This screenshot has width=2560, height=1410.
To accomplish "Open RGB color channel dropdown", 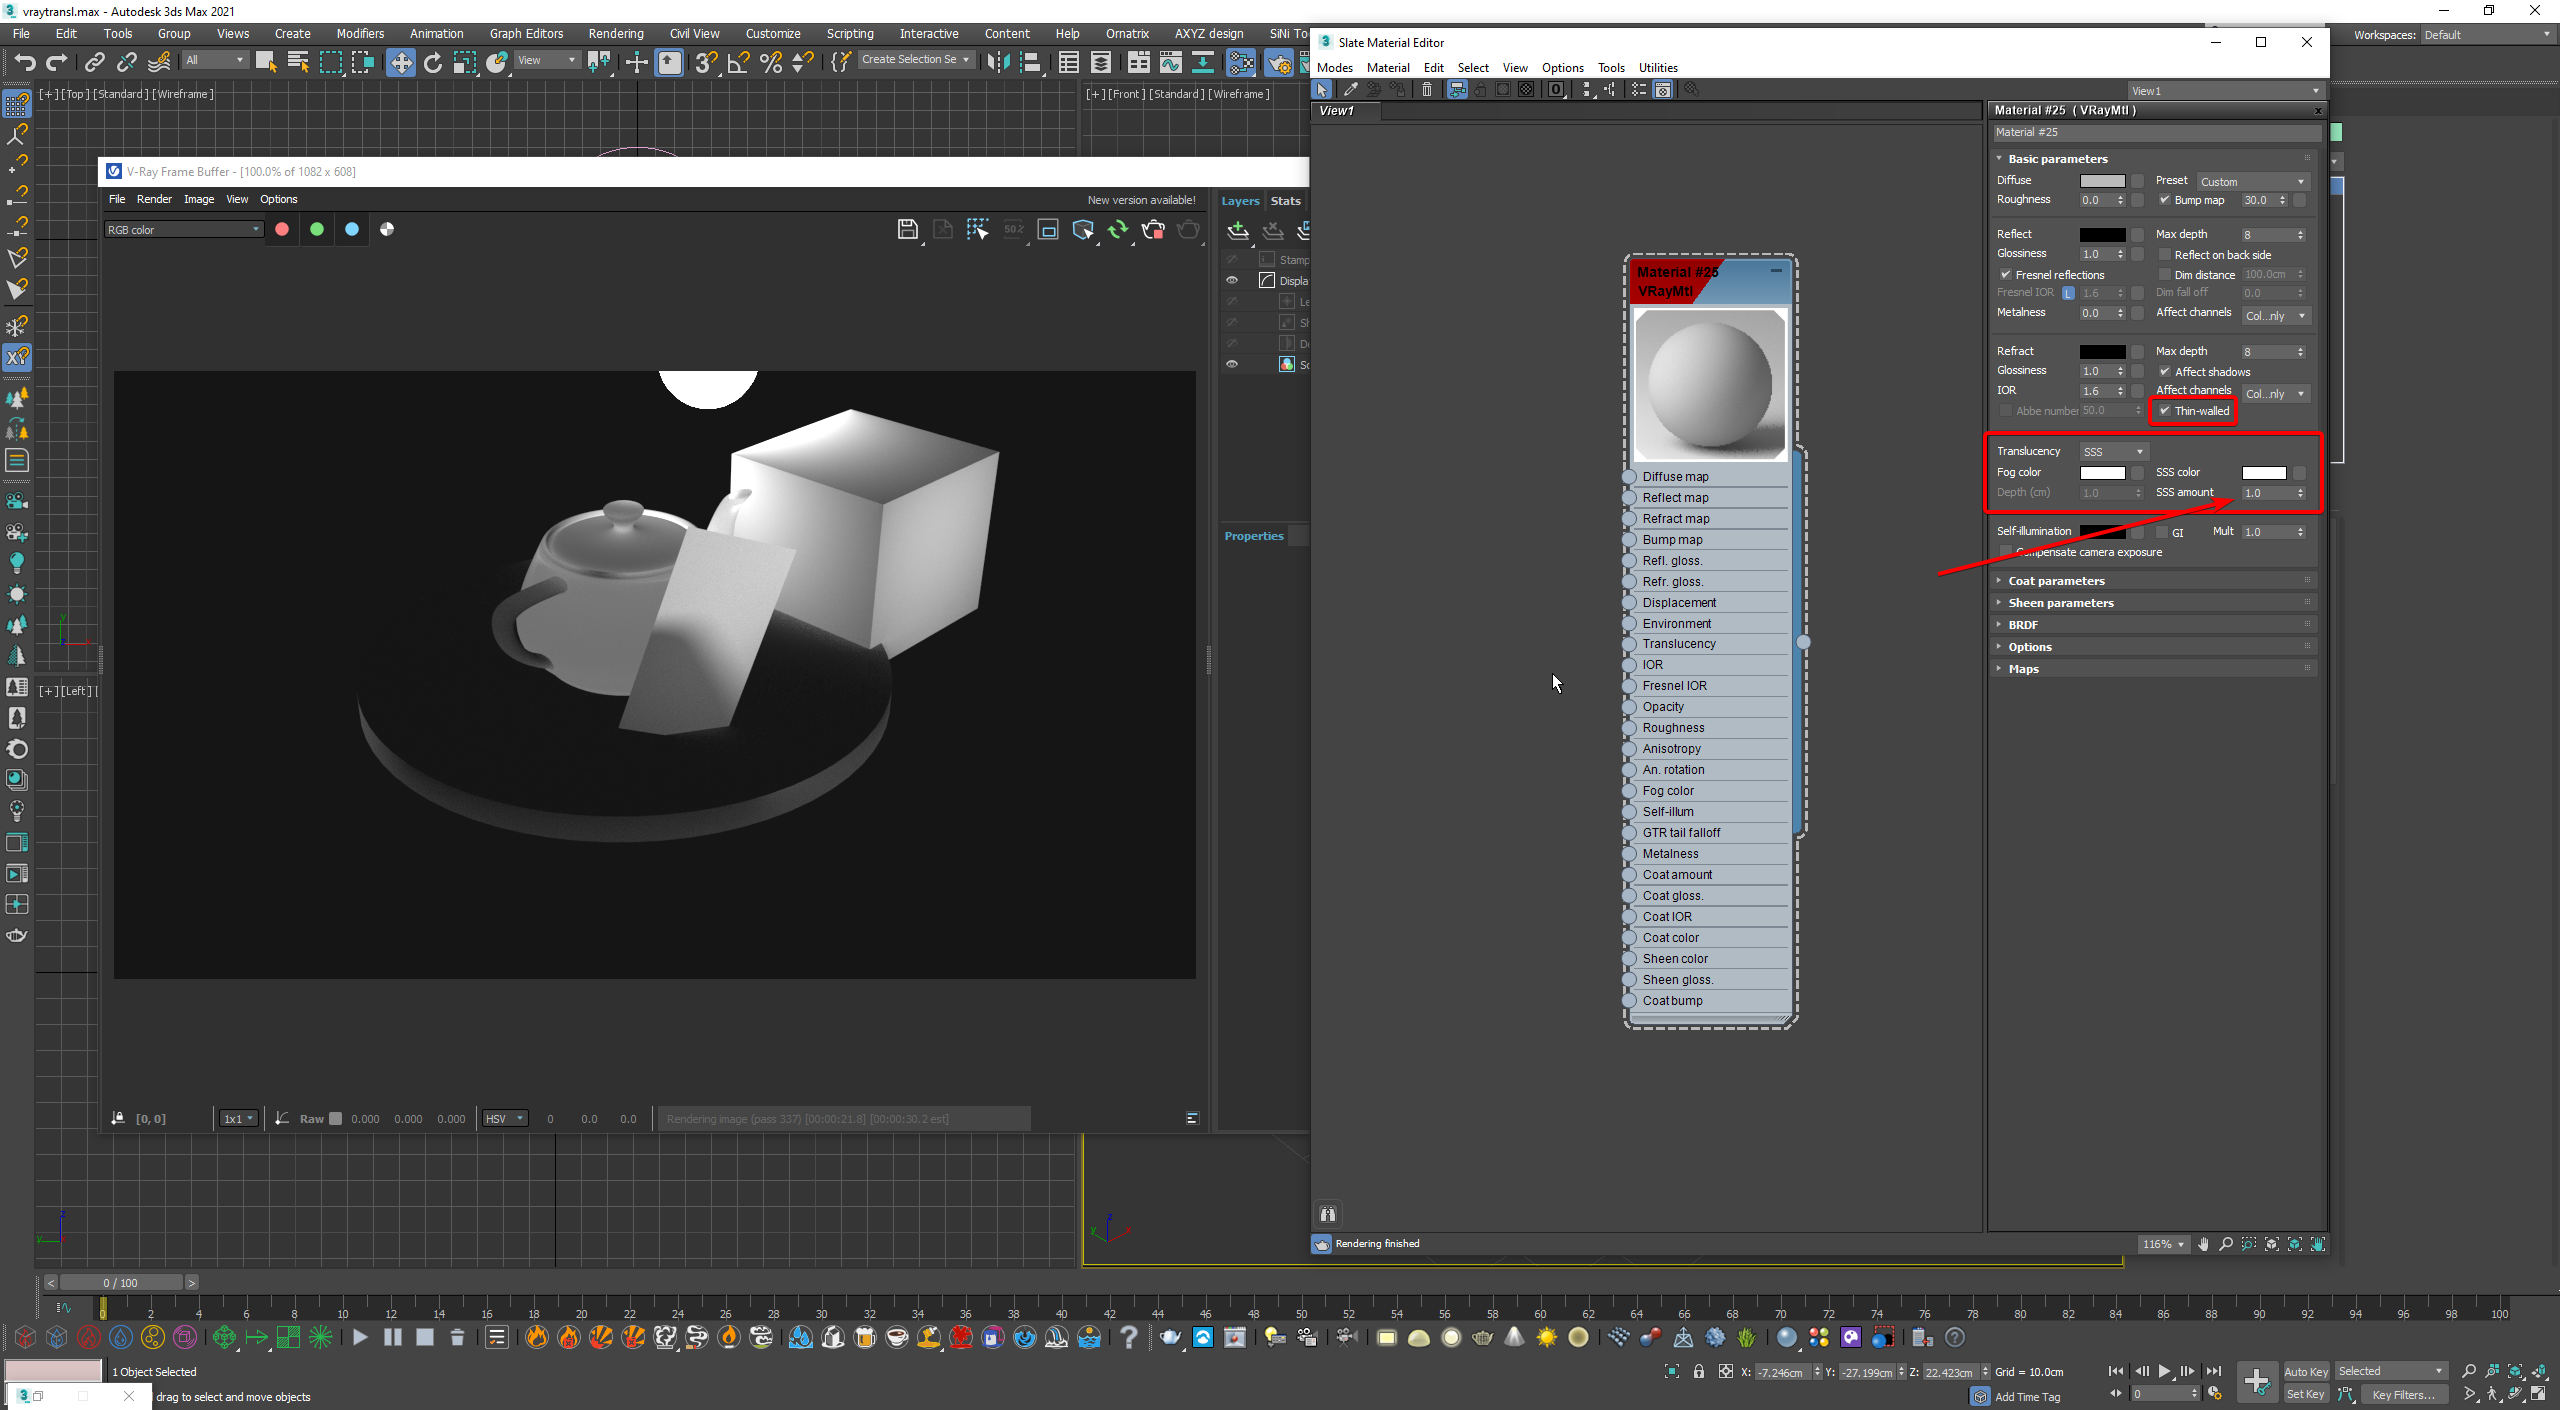I will pos(183,230).
